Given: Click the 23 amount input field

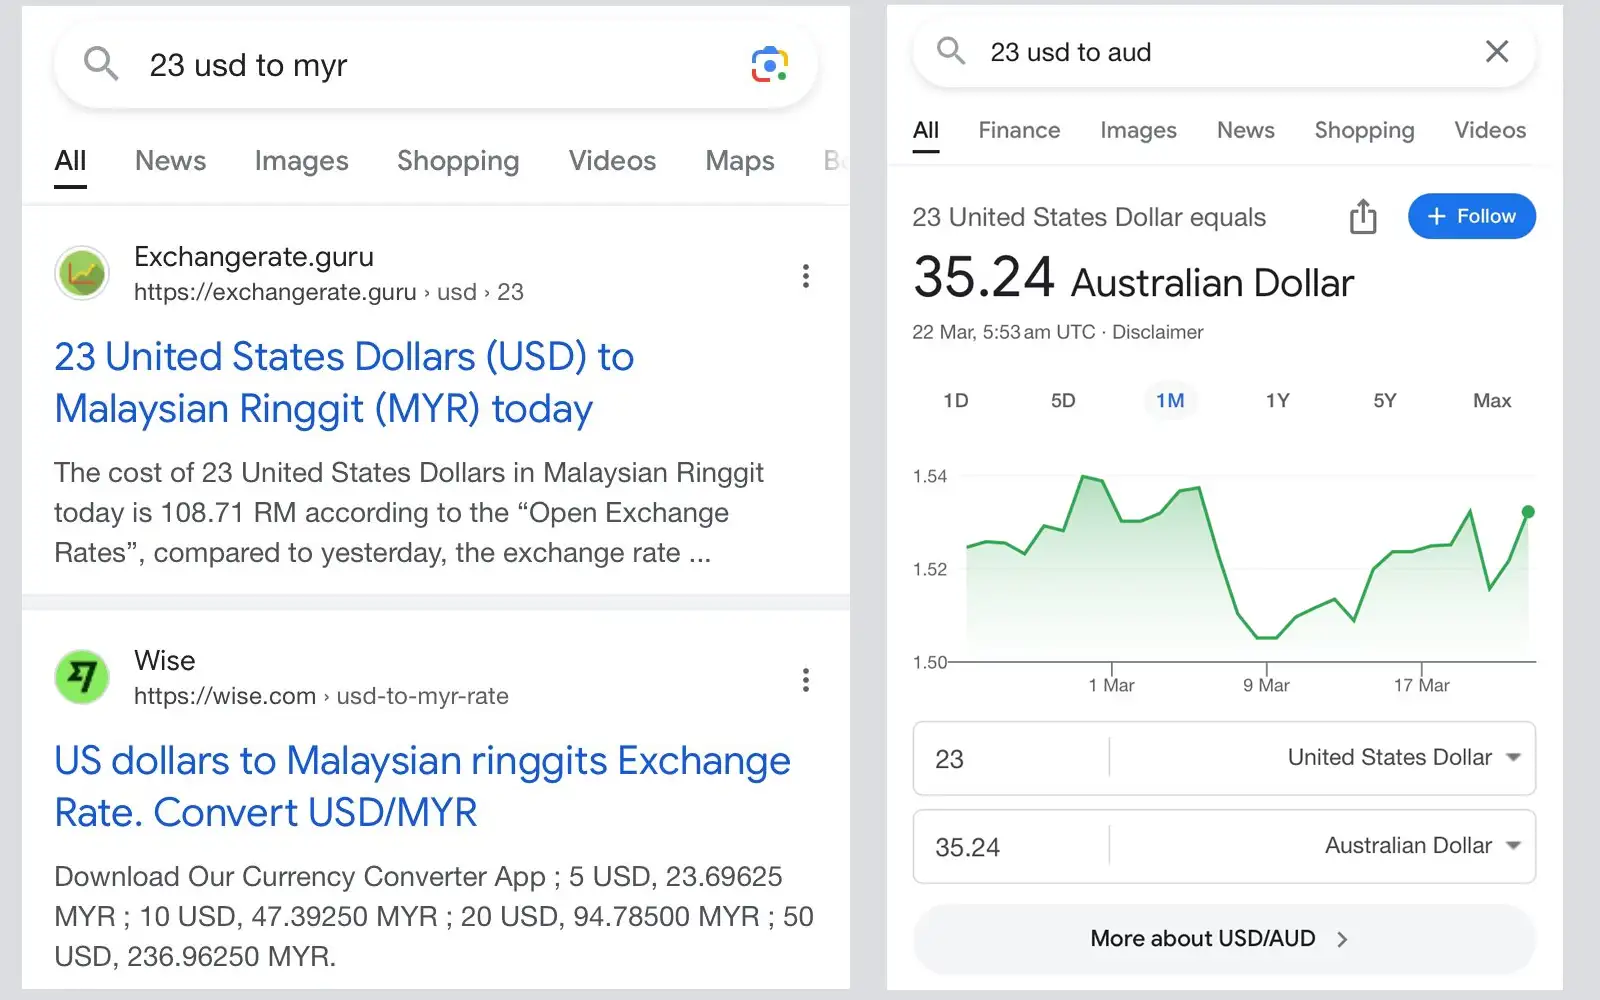Looking at the screenshot, I should 1010,759.
